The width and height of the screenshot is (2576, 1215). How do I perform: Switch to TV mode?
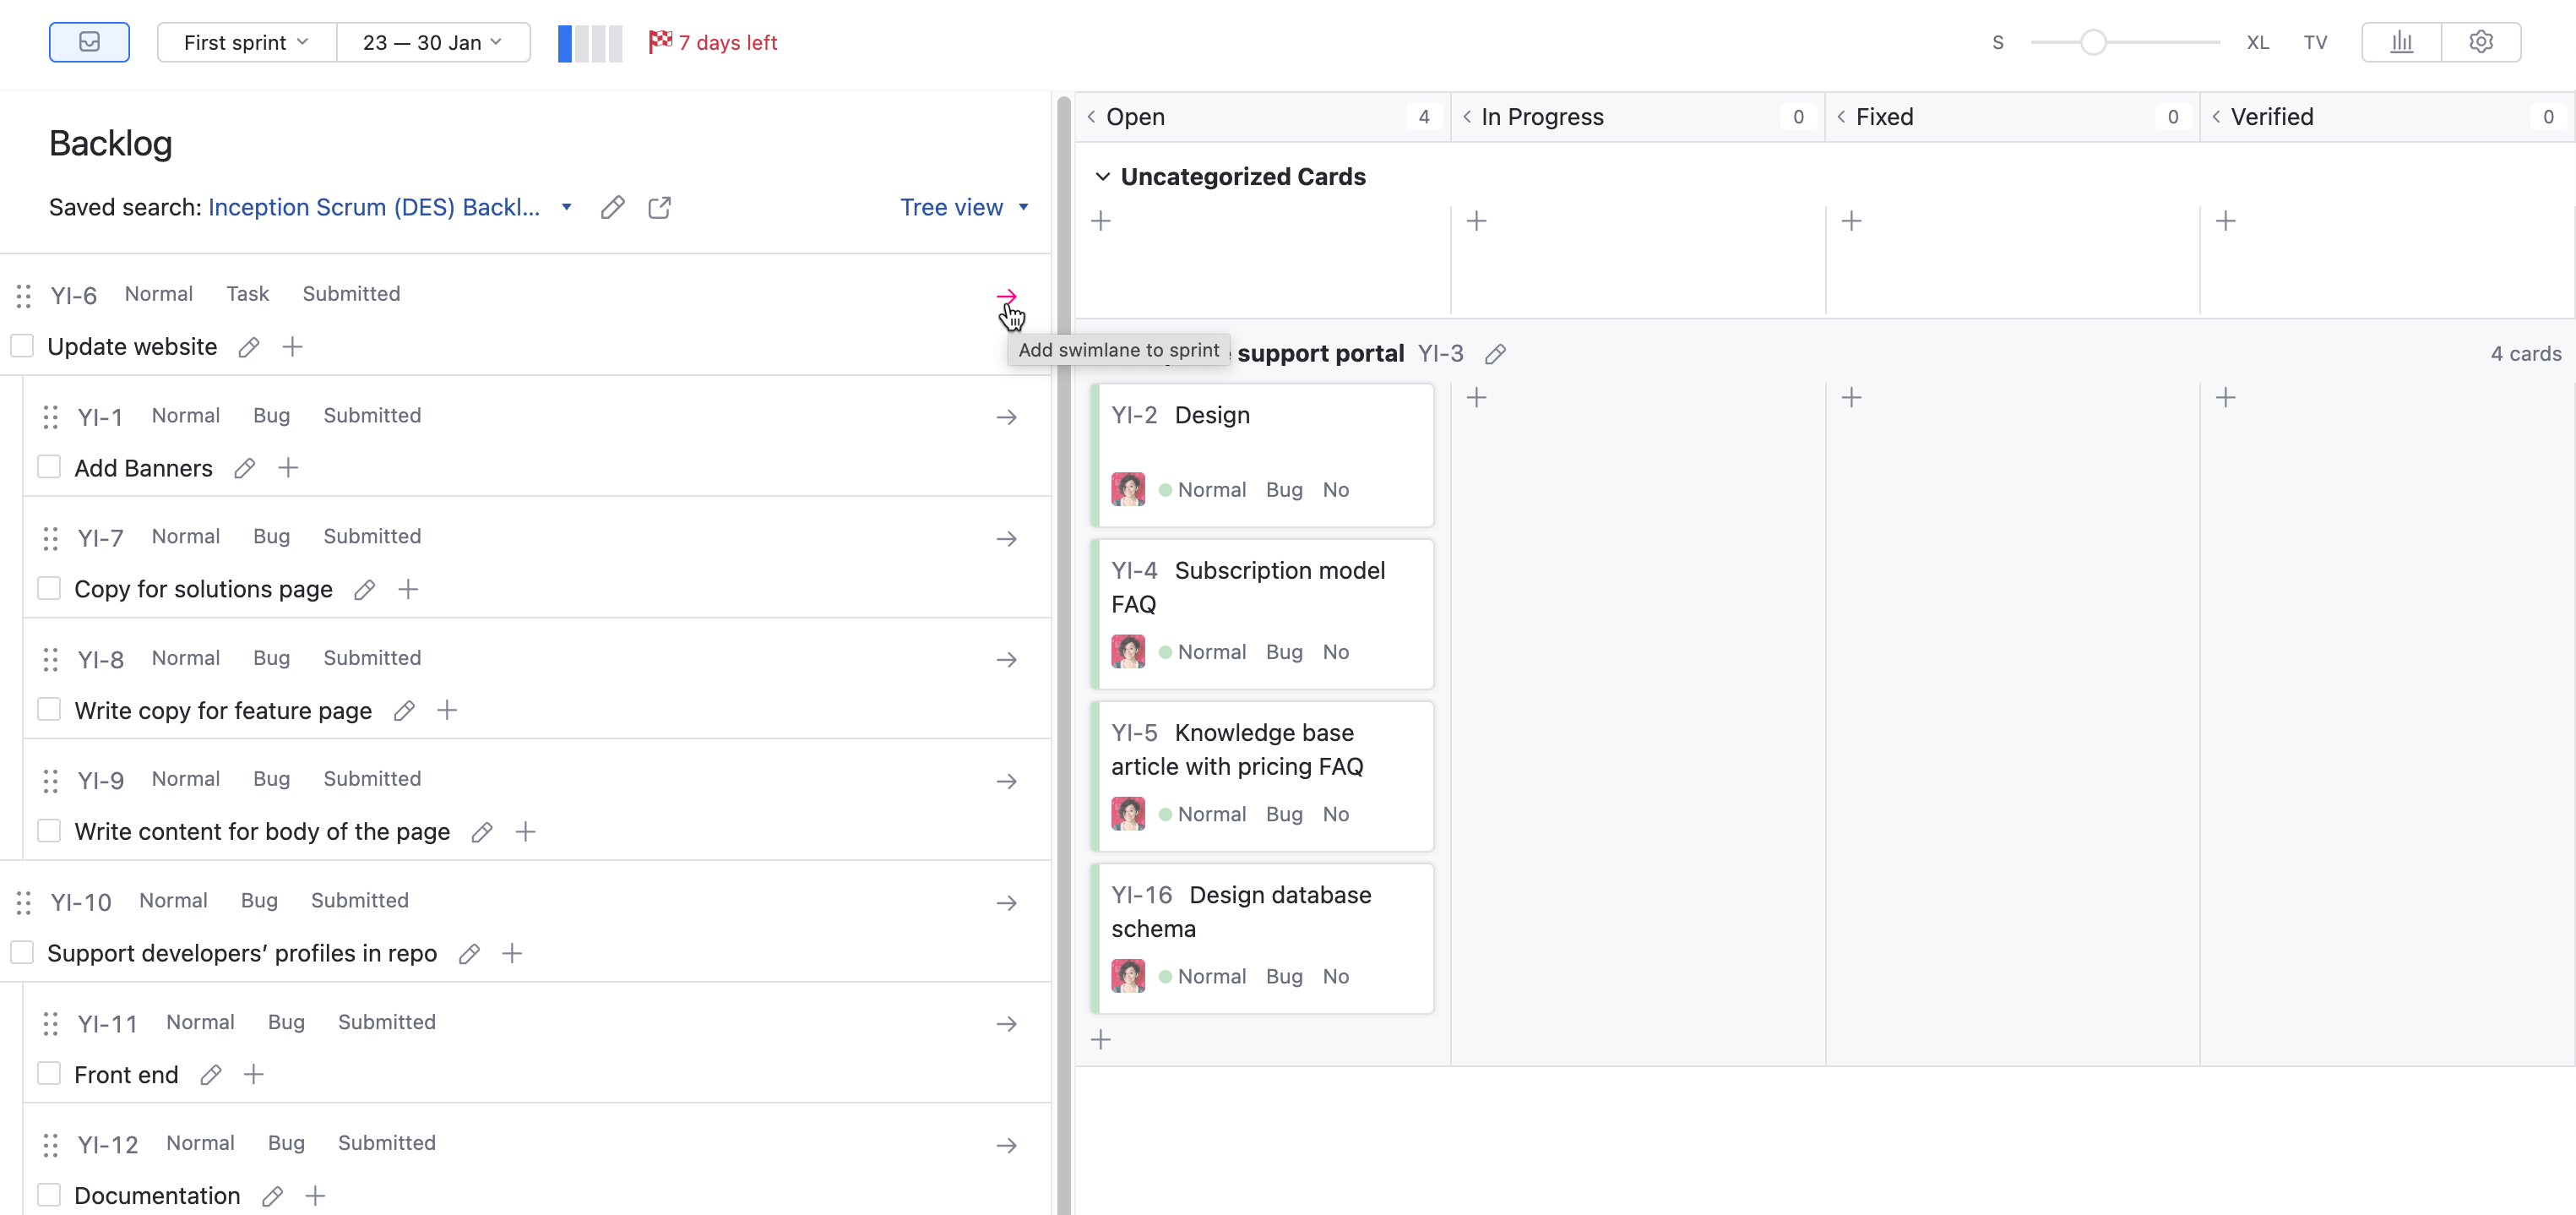(2315, 42)
